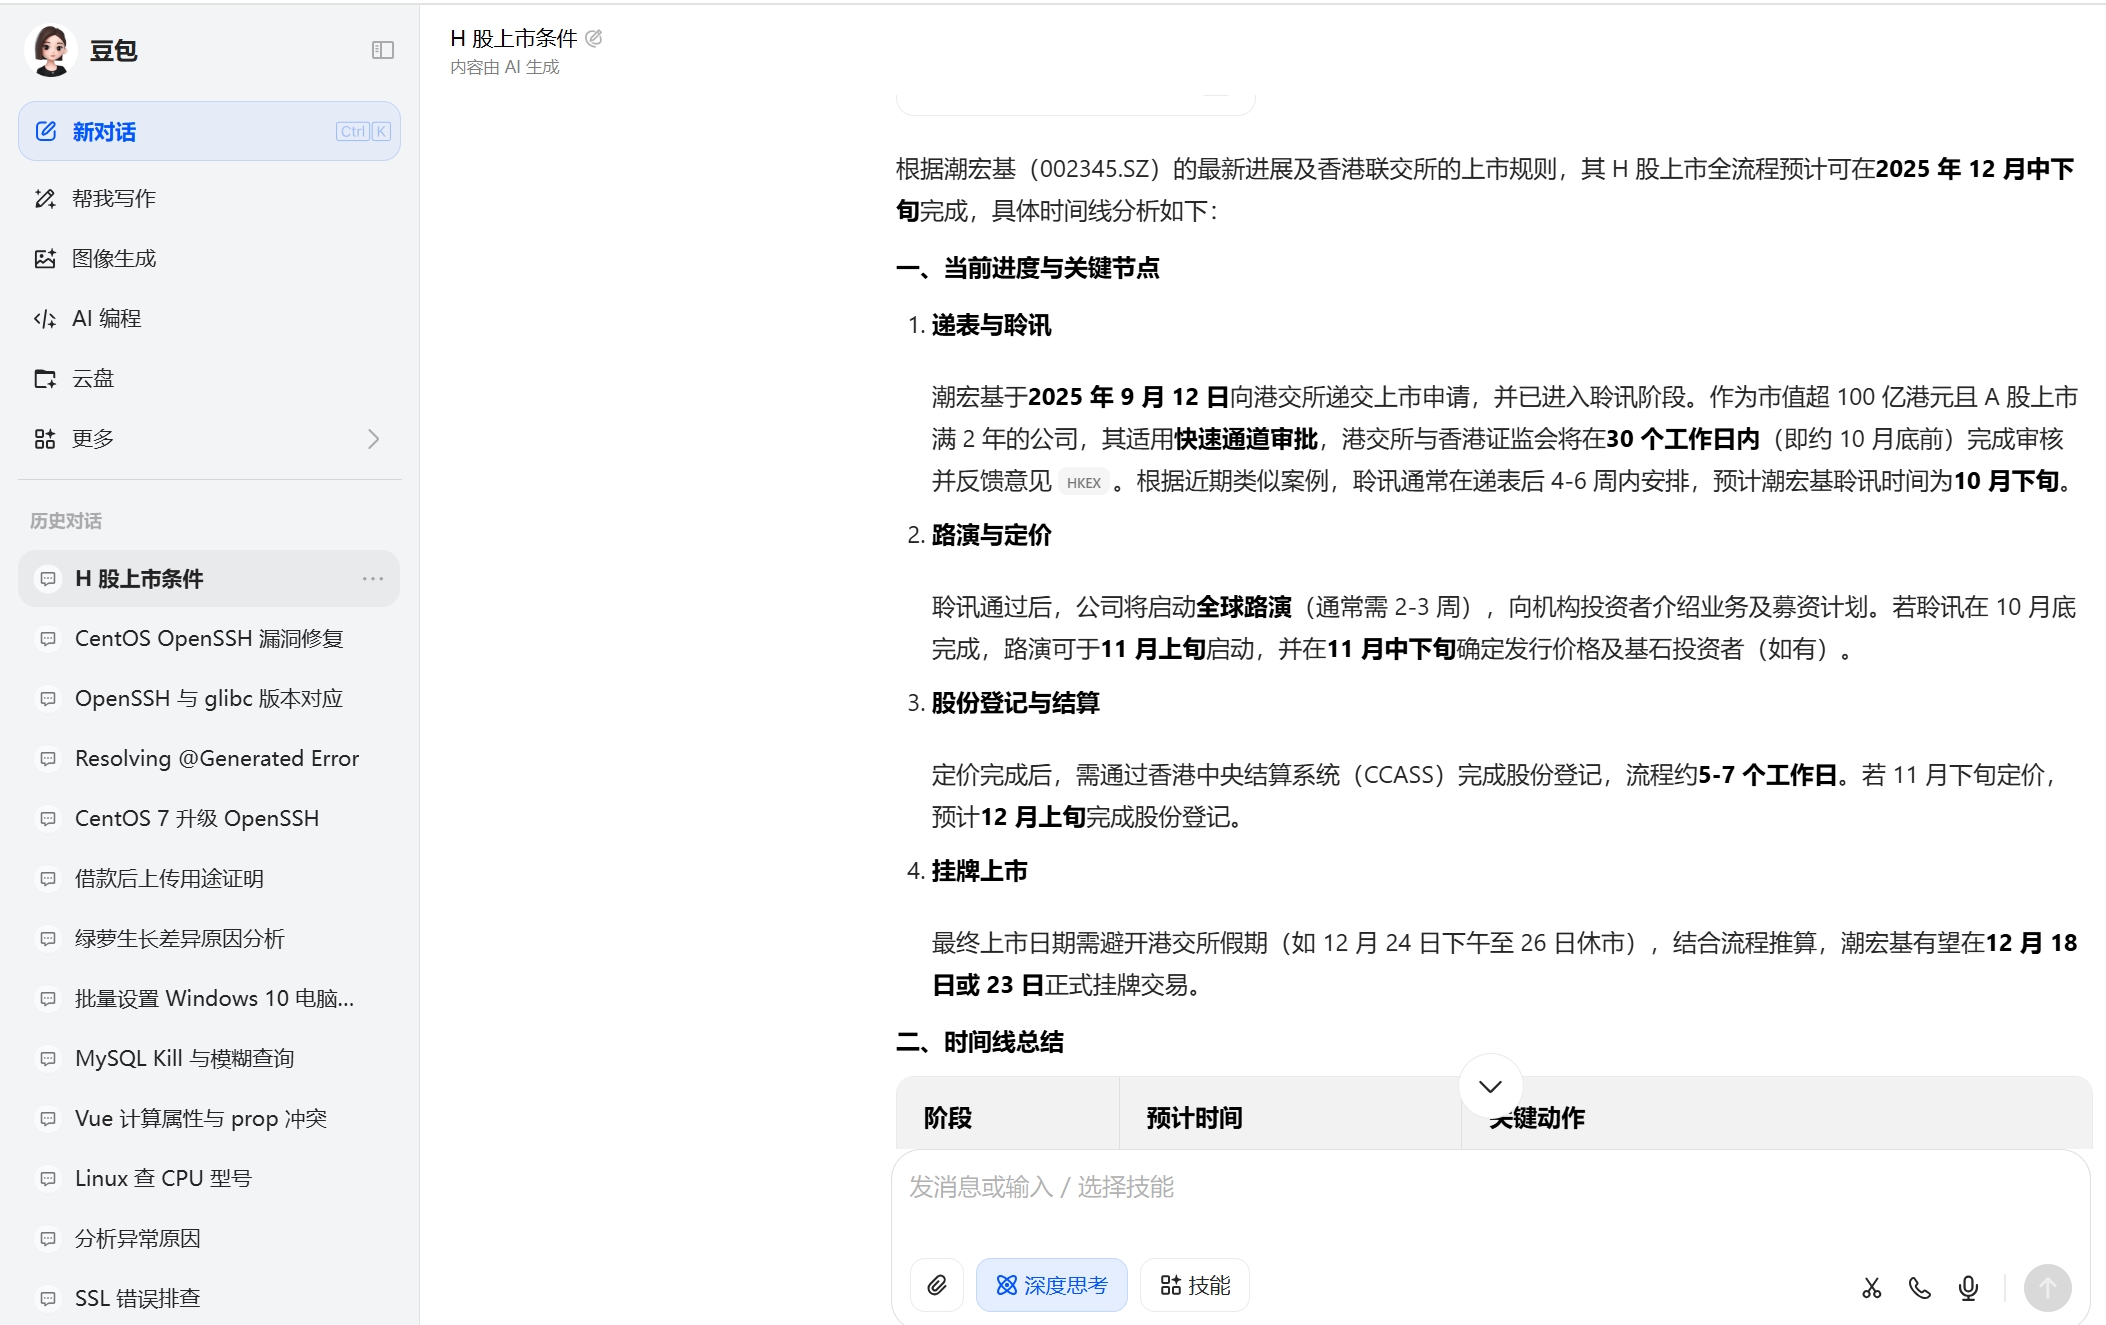
Task: Open 图像生成 image generation
Action: [113, 259]
